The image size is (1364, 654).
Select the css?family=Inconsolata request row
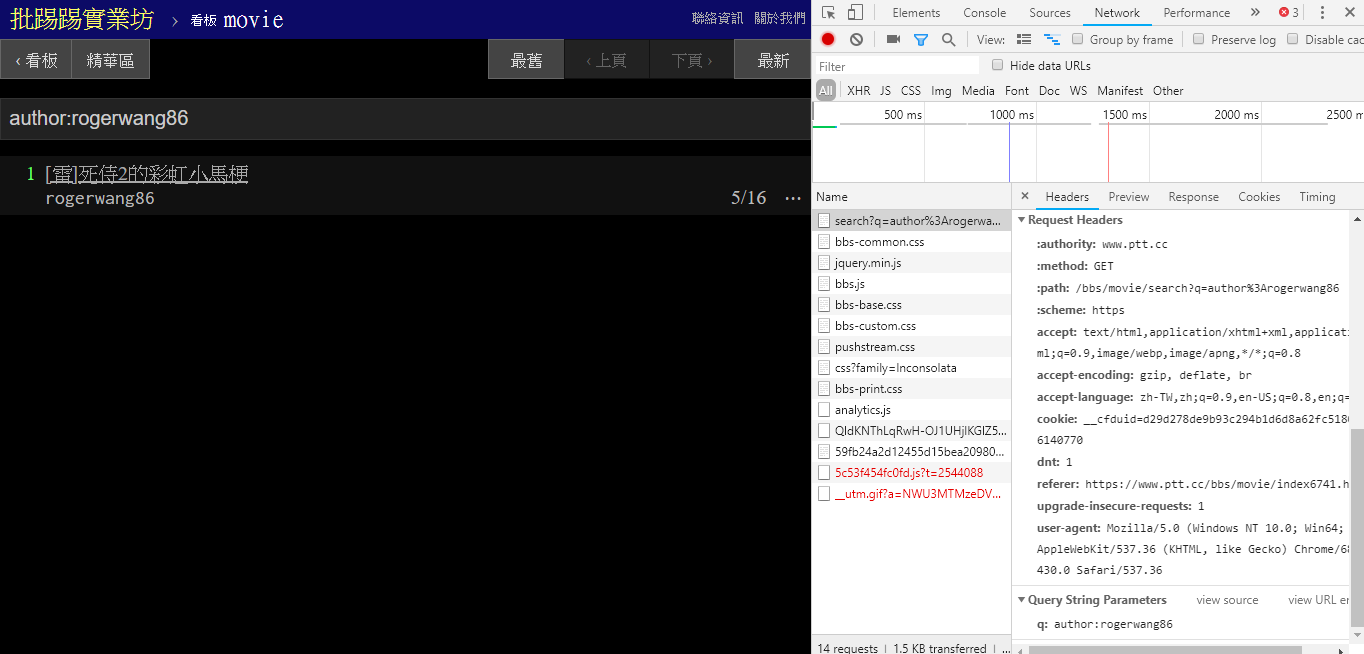[911, 368]
